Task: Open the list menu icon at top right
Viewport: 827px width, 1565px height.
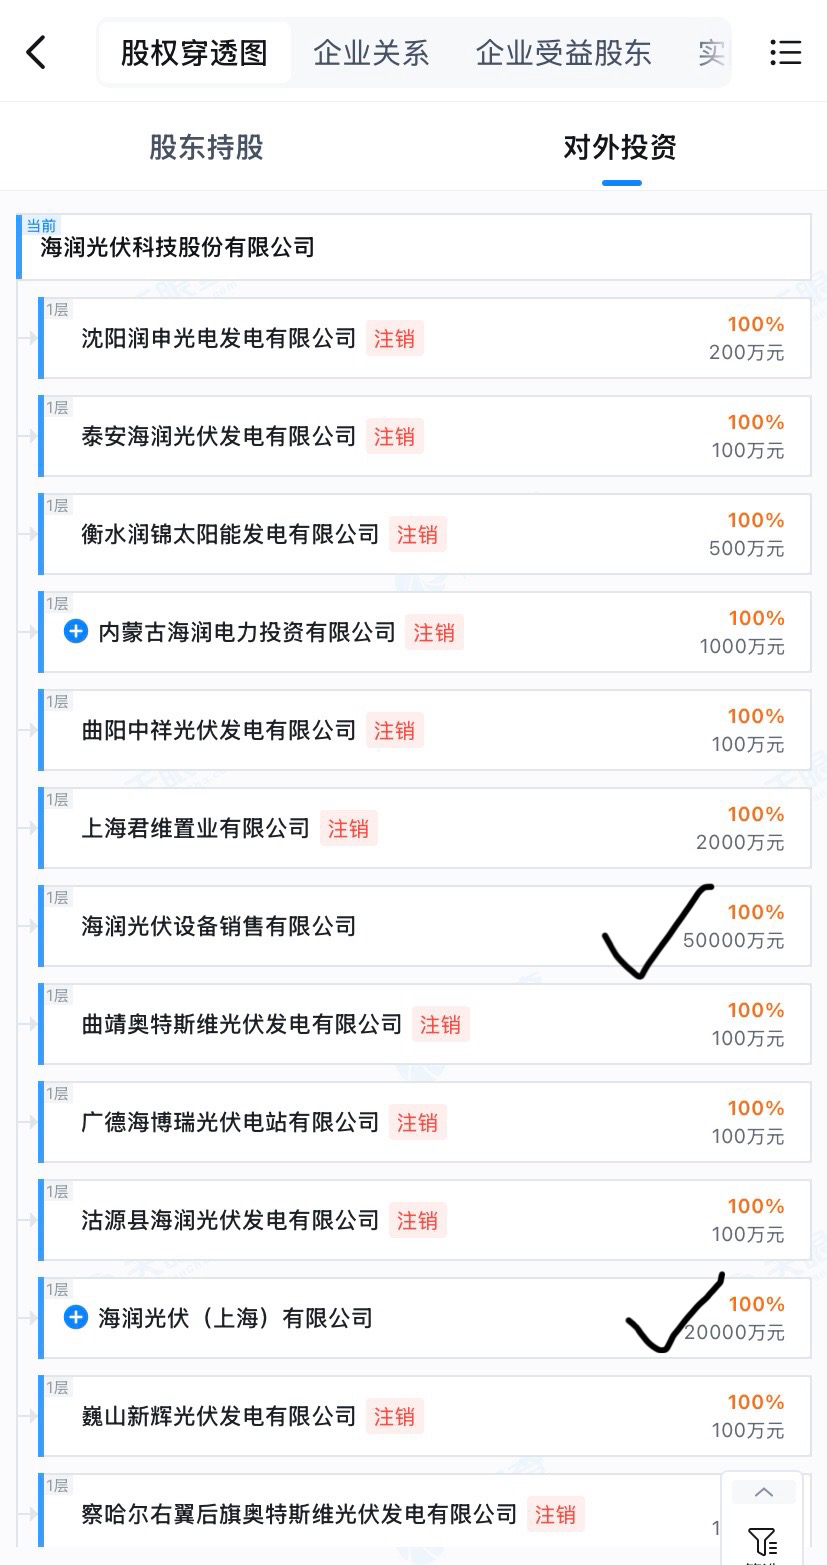Action: point(785,52)
